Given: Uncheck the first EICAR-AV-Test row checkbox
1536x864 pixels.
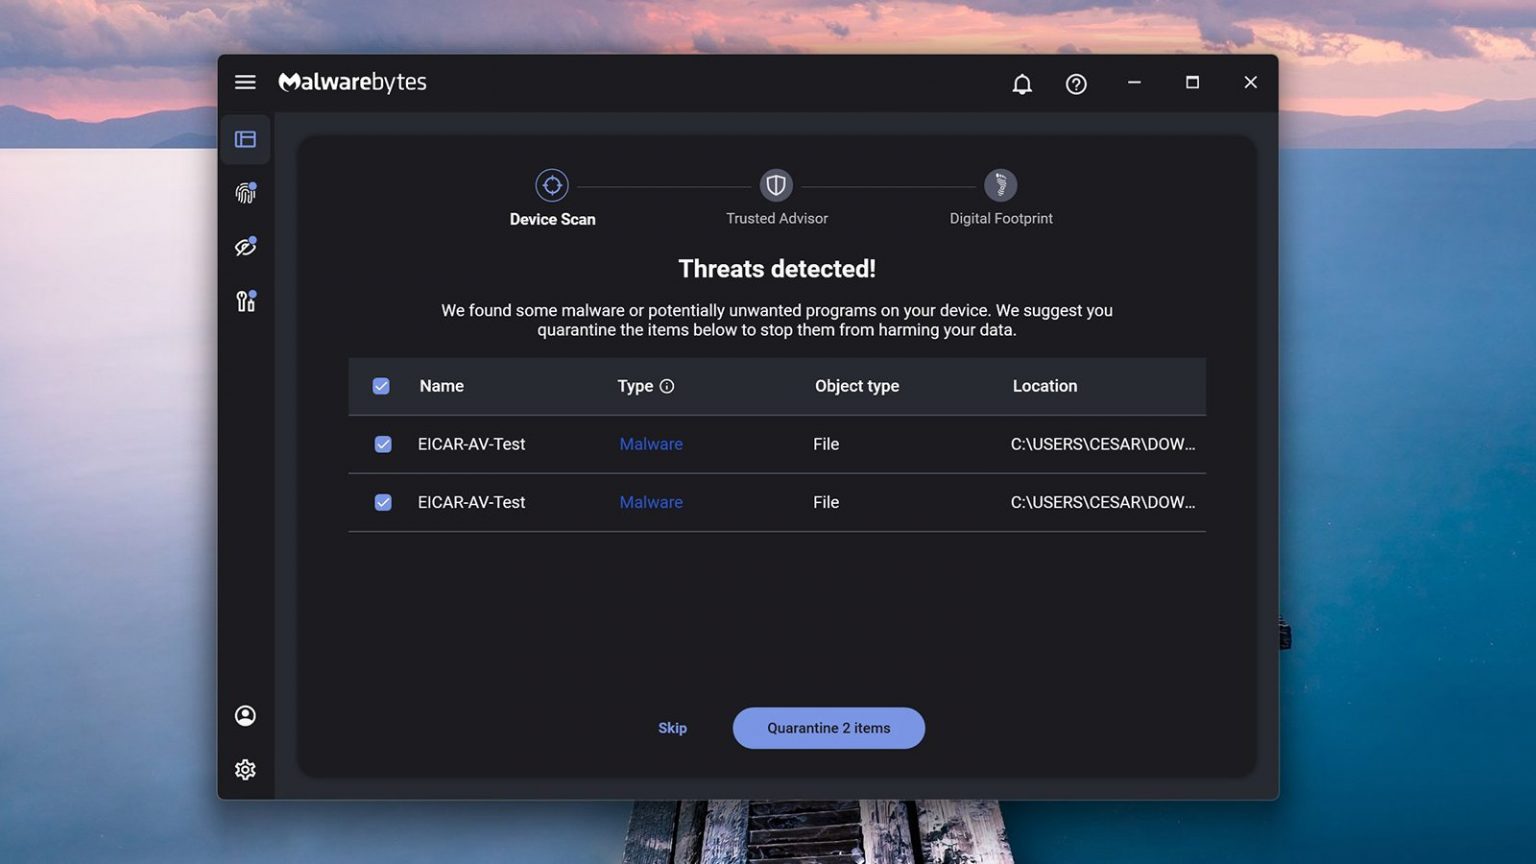Looking at the screenshot, I should coord(383,444).
